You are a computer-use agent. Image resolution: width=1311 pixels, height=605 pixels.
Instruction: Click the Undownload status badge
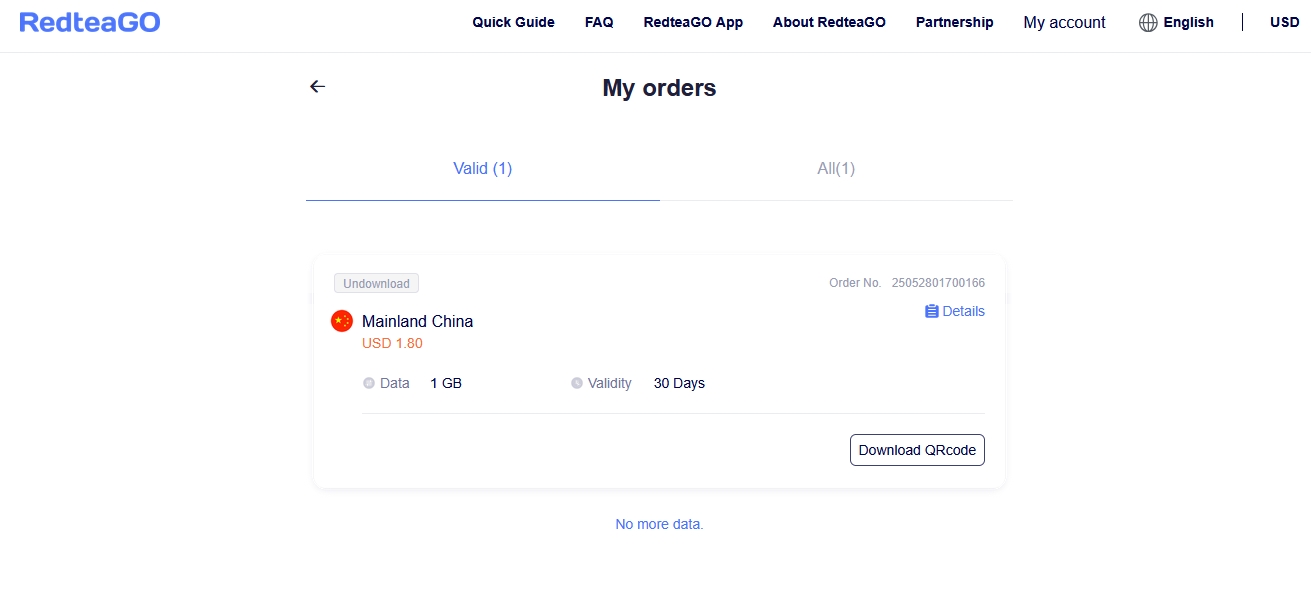click(x=376, y=284)
